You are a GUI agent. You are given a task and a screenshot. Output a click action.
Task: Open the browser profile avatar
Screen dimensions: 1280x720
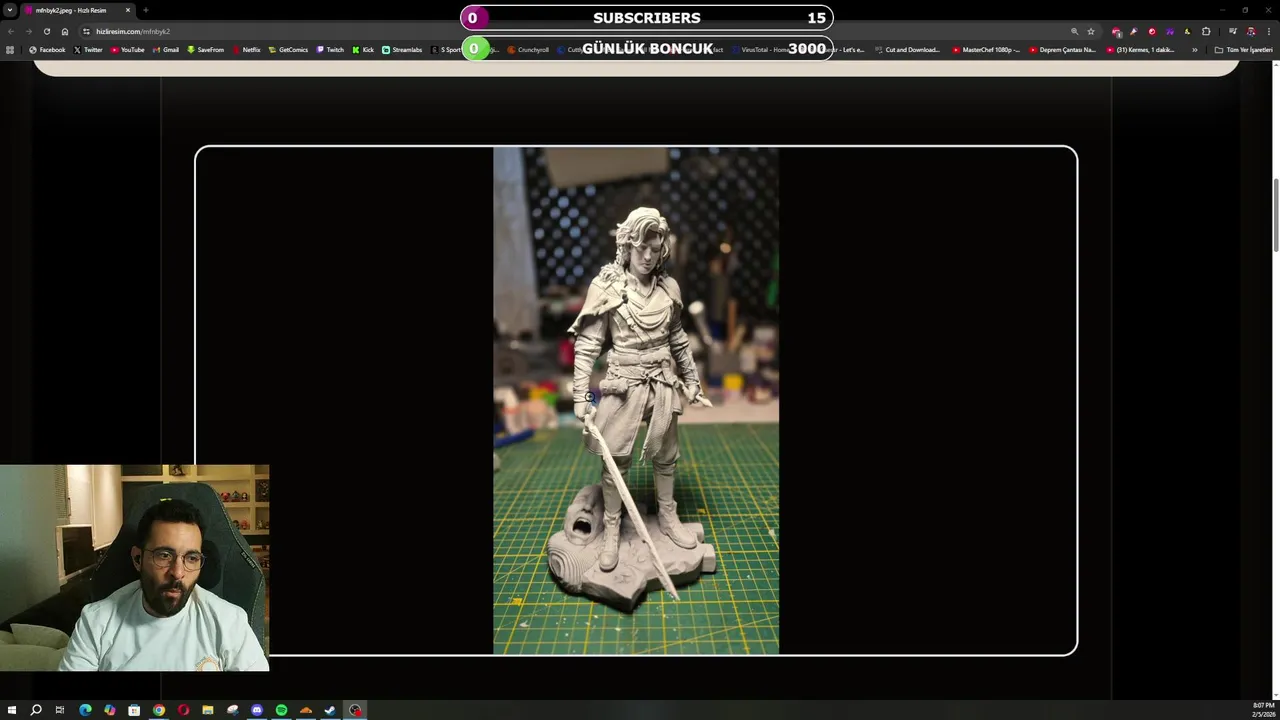(x=1250, y=31)
